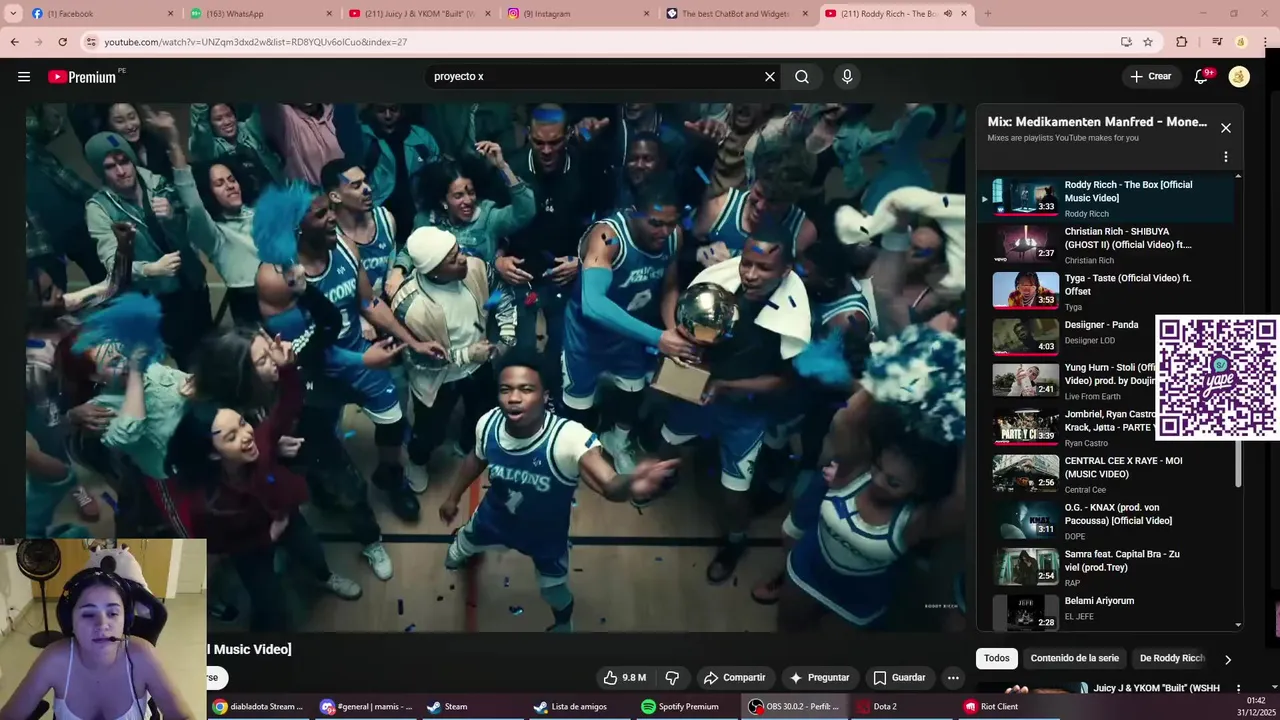The image size is (1280, 720).
Task: Open Chrome extensions puzzle icon
Action: coord(1182,42)
